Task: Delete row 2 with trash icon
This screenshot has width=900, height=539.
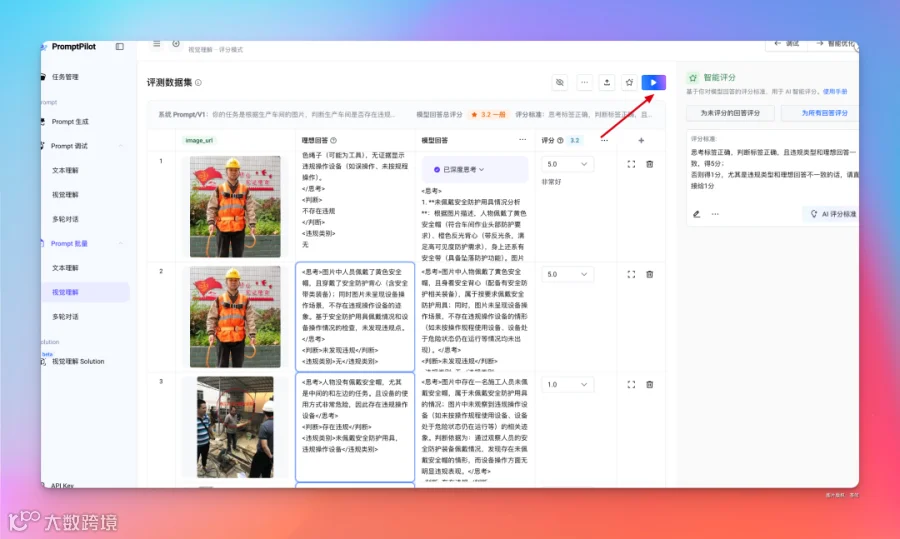Action: point(650,274)
